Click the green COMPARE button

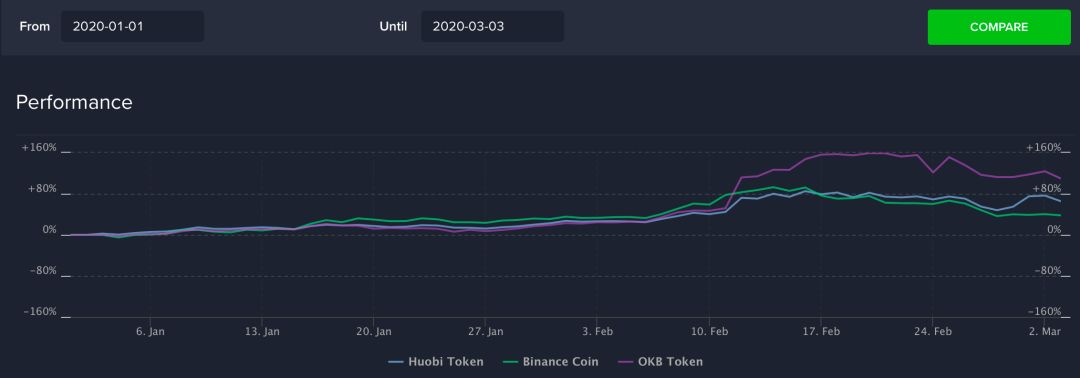[999, 28]
